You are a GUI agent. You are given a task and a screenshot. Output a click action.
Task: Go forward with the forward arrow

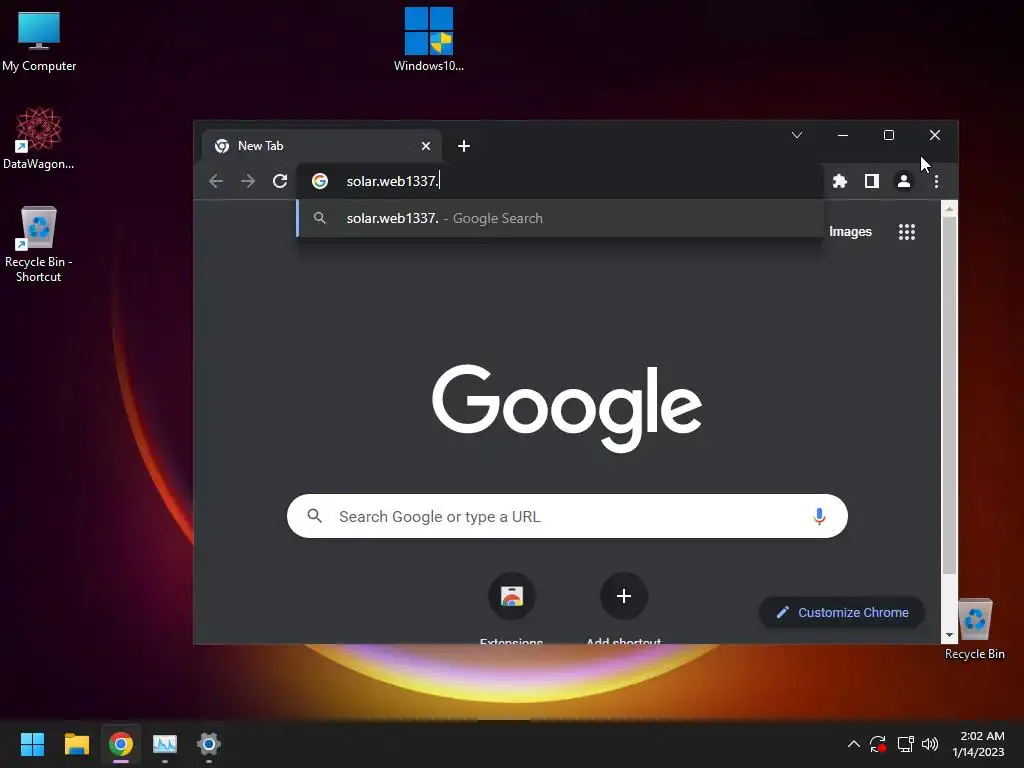coord(248,181)
